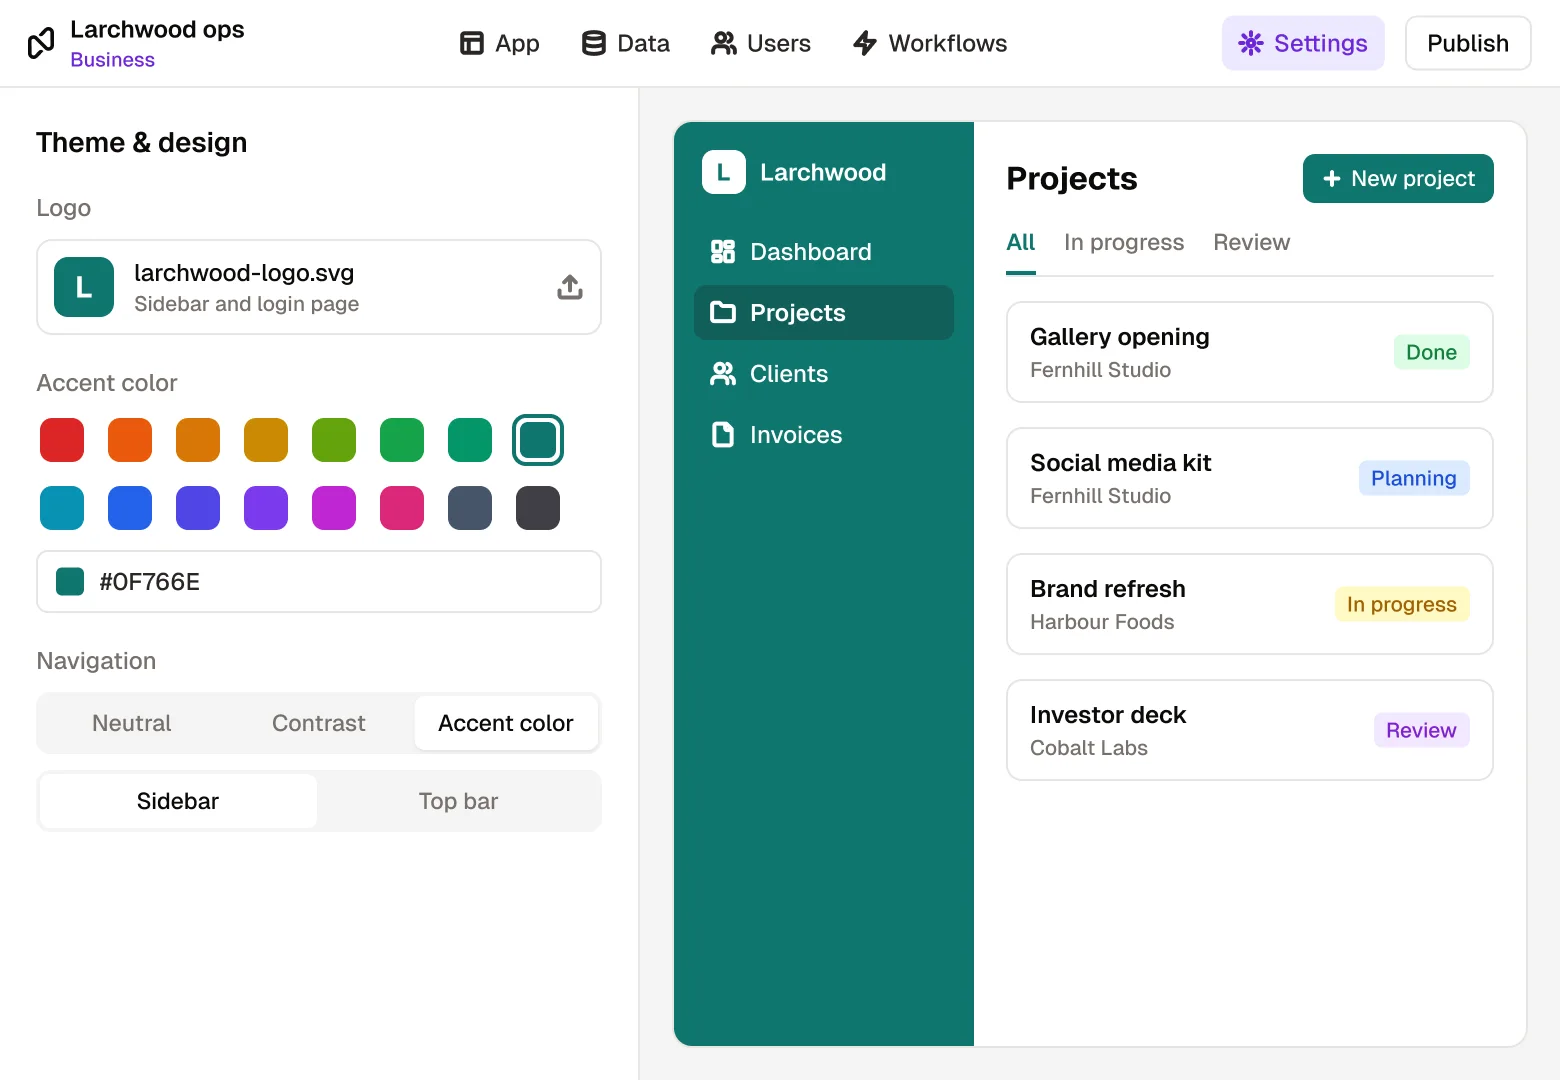Select the All projects tab
Screen dimensions: 1560x1080
point(1021,243)
